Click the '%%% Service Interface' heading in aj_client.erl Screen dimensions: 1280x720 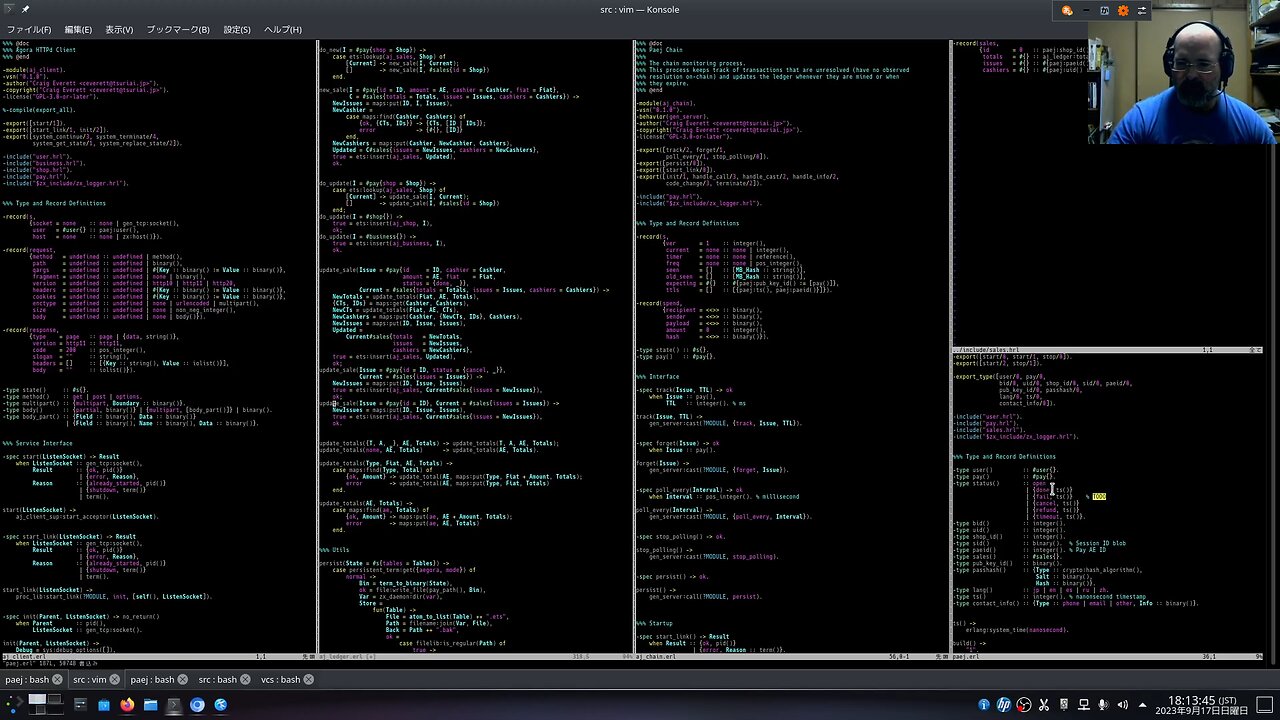pos(37,443)
